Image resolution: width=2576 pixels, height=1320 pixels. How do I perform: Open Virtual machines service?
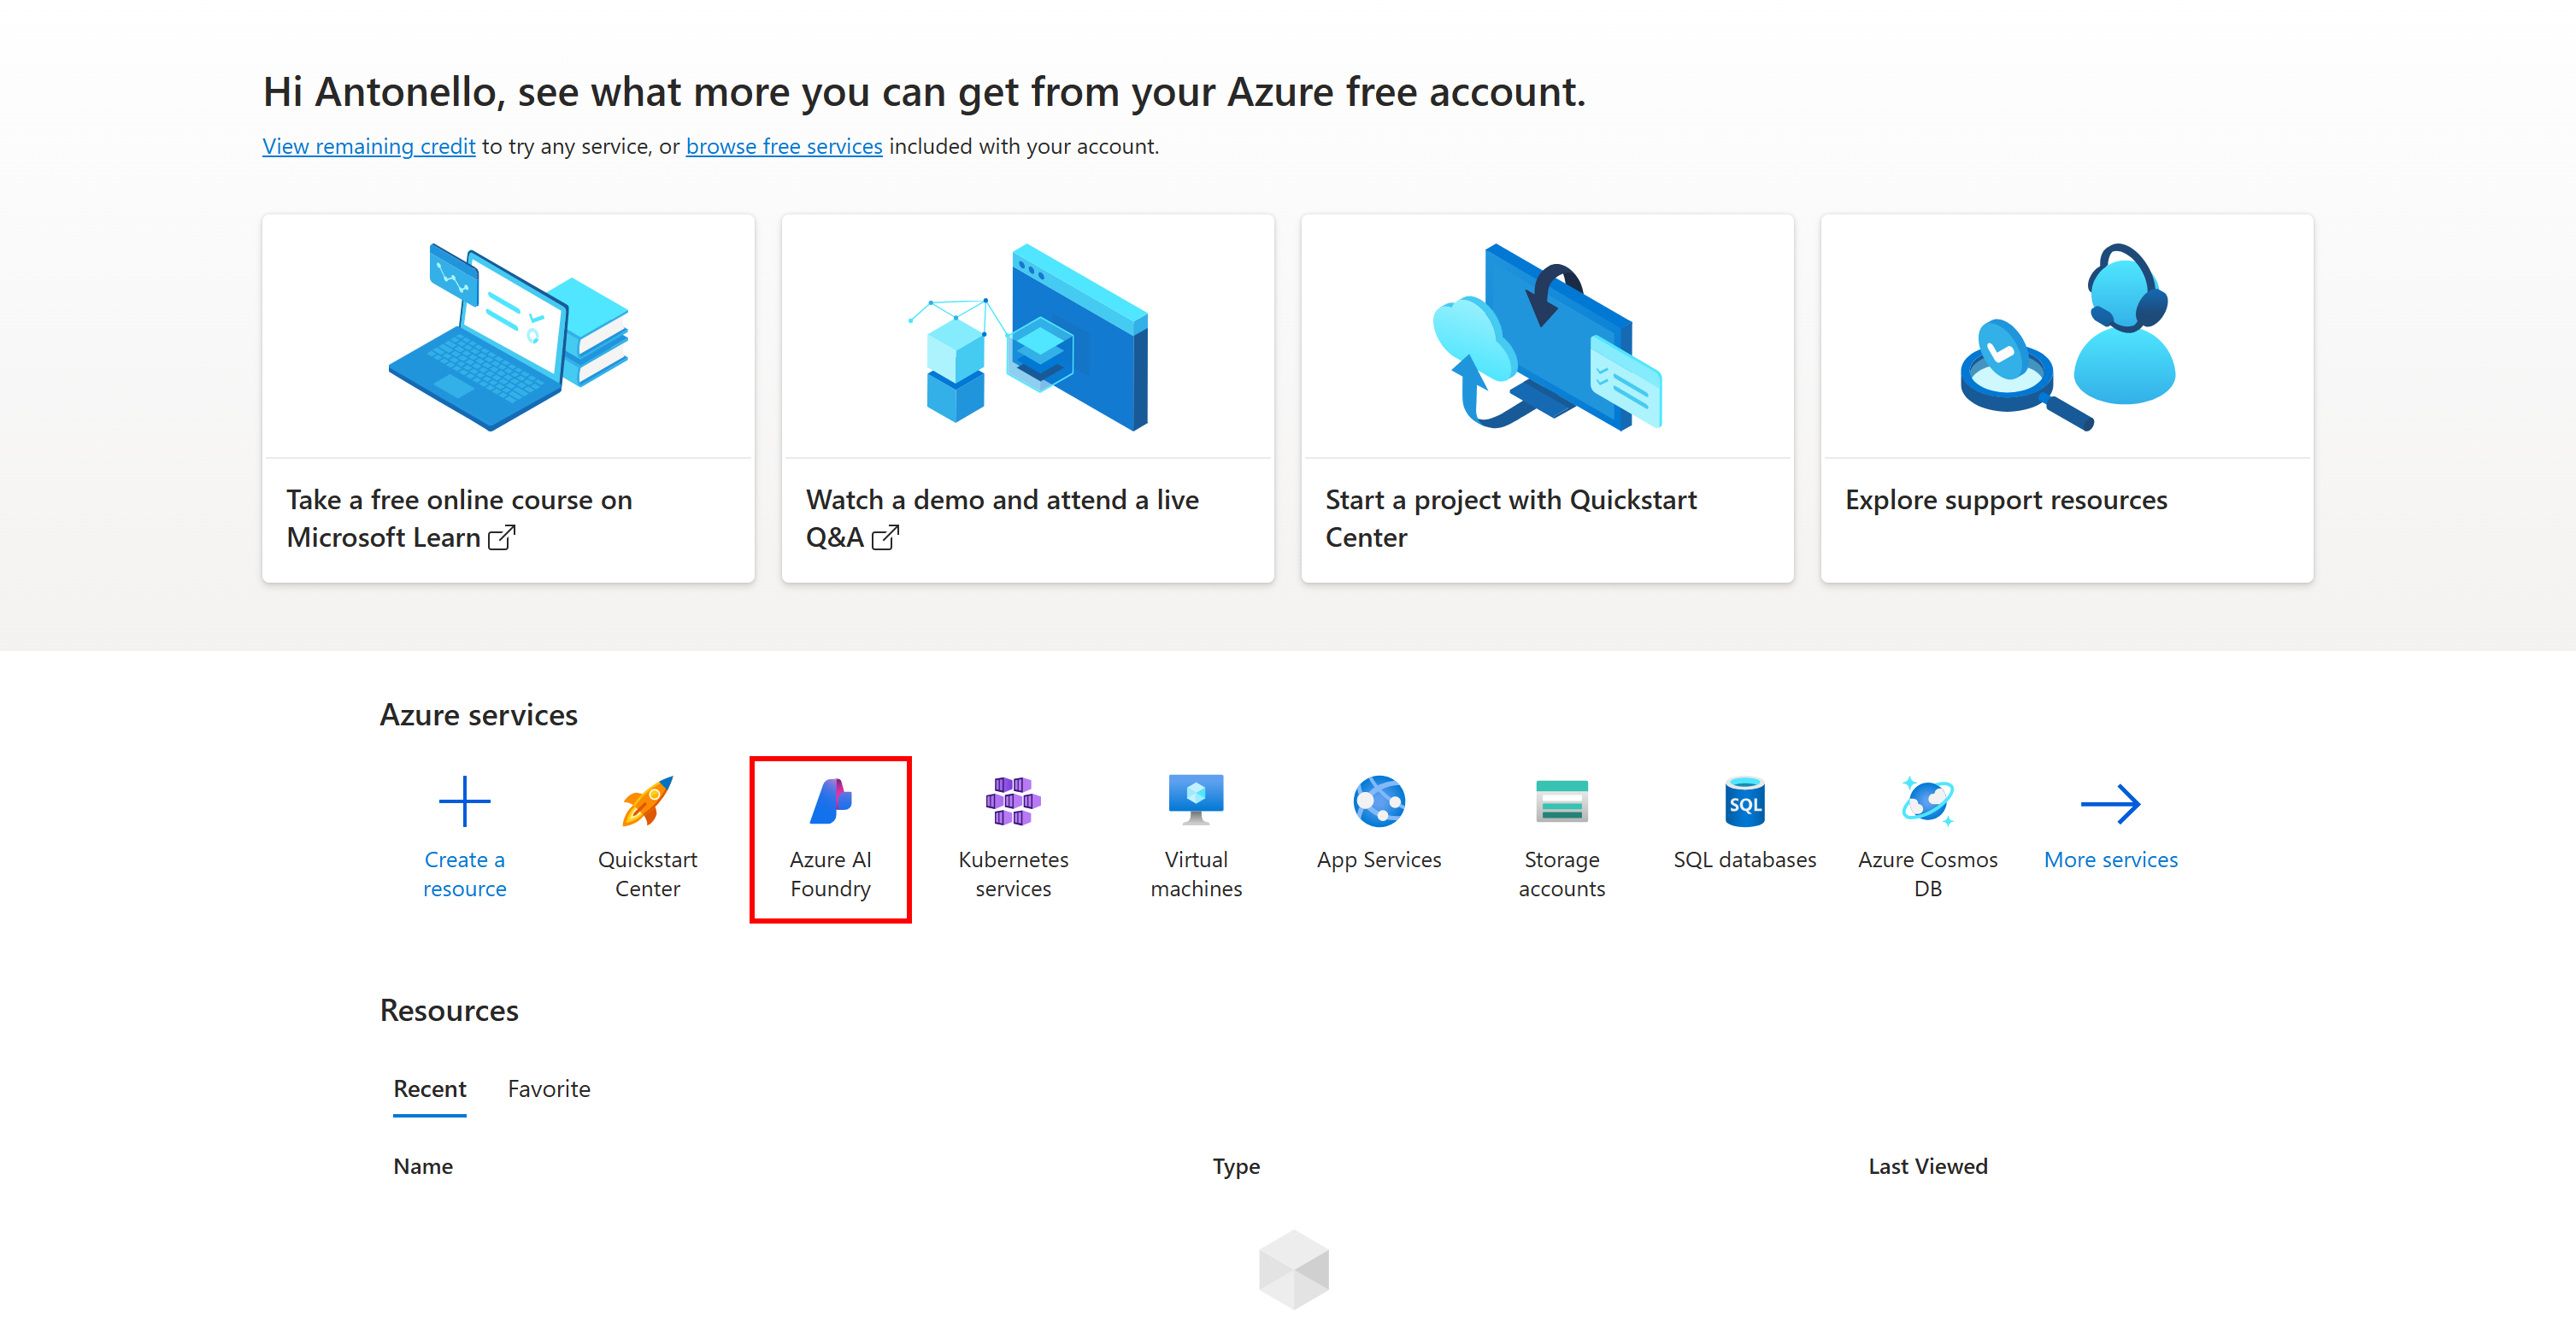1196,838
